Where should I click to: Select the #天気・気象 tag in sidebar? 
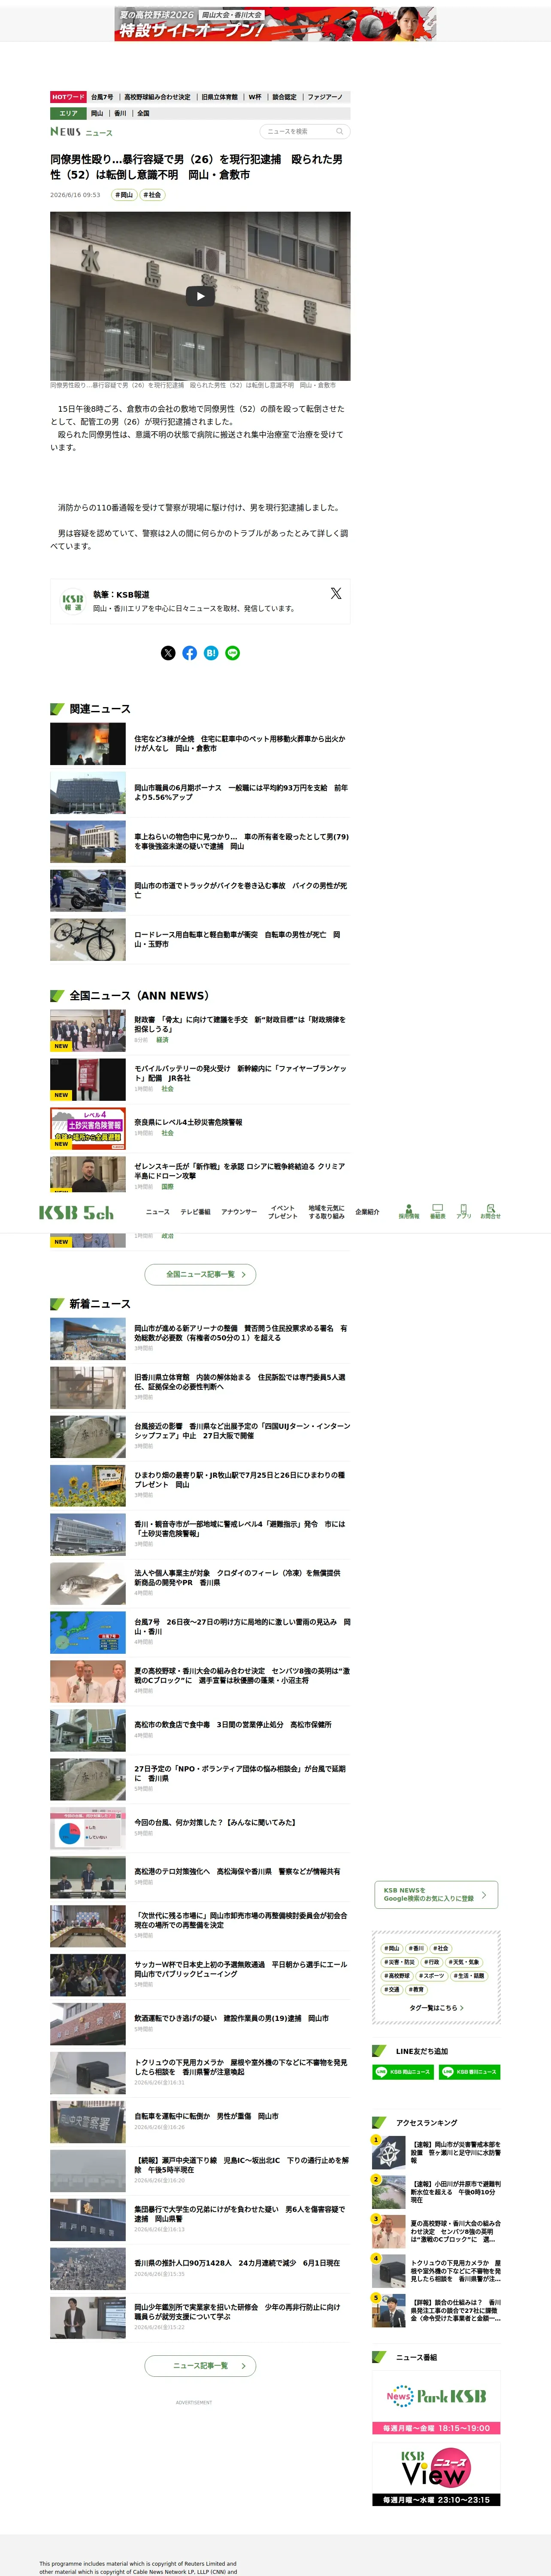pos(463,1961)
